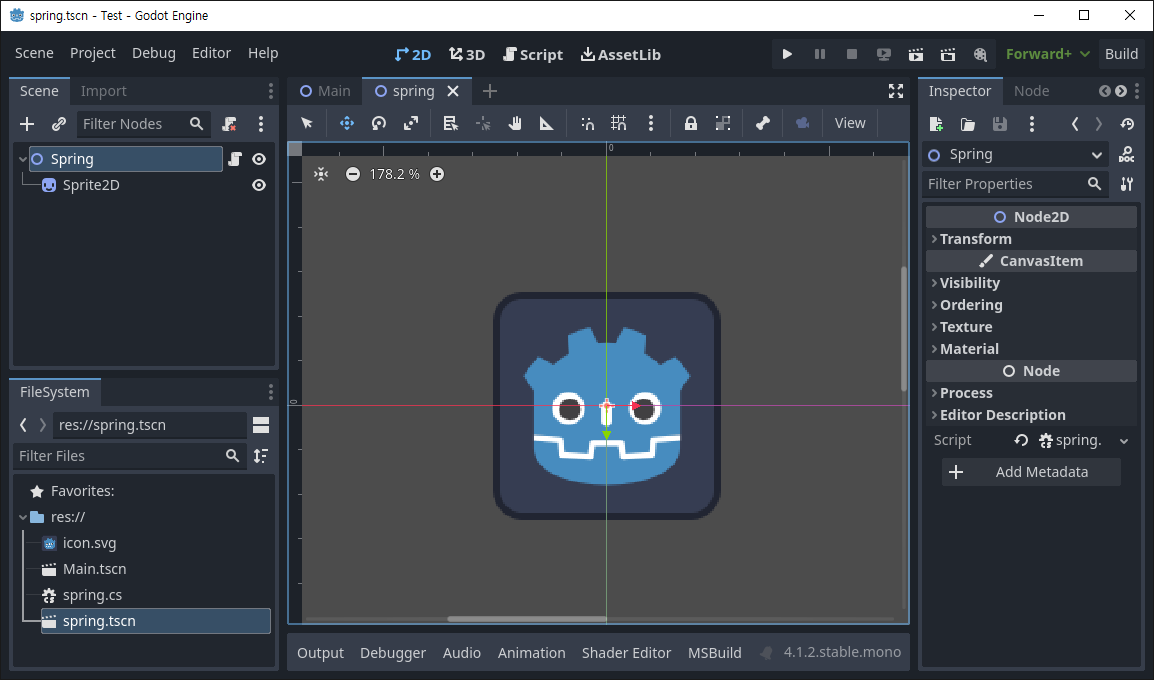Load an existing resource in Inspector
The height and width of the screenshot is (680, 1154).
(x=968, y=124)
